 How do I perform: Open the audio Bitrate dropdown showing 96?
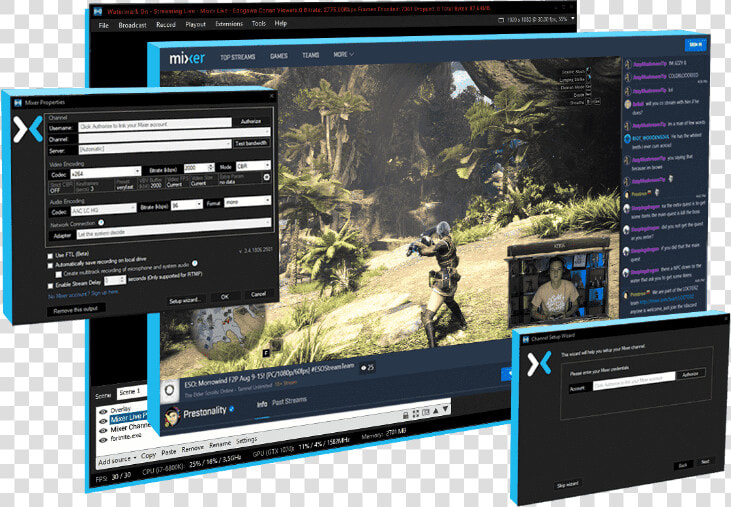tap(186, 205)
